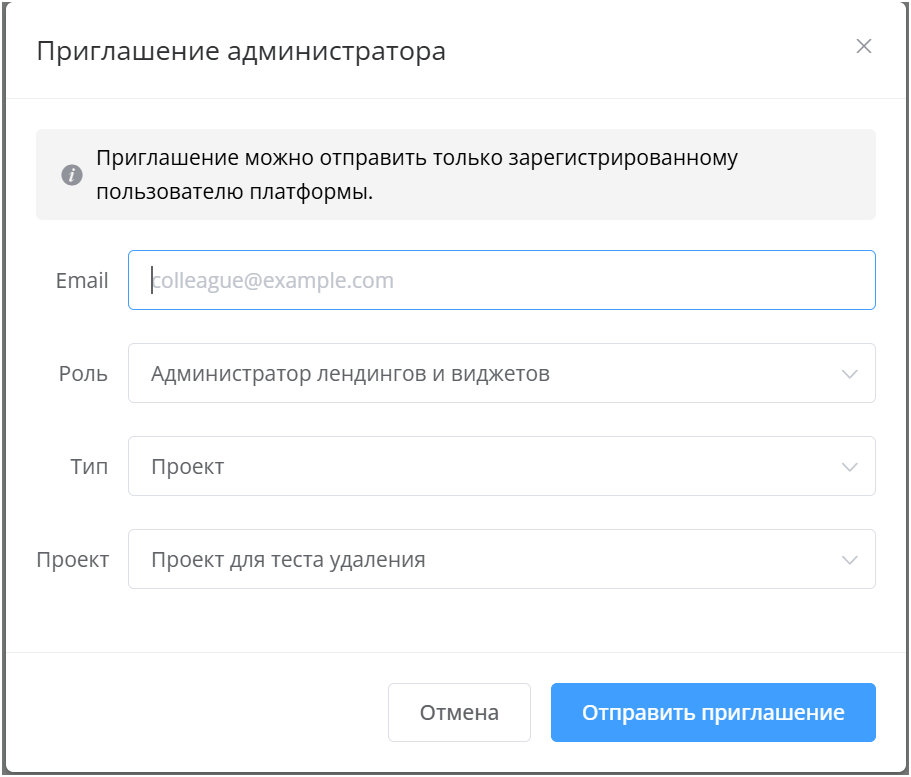Click the Тип field label
Image resolution: width=911 pixels, height=777 pixels.
tap(90, 467)
